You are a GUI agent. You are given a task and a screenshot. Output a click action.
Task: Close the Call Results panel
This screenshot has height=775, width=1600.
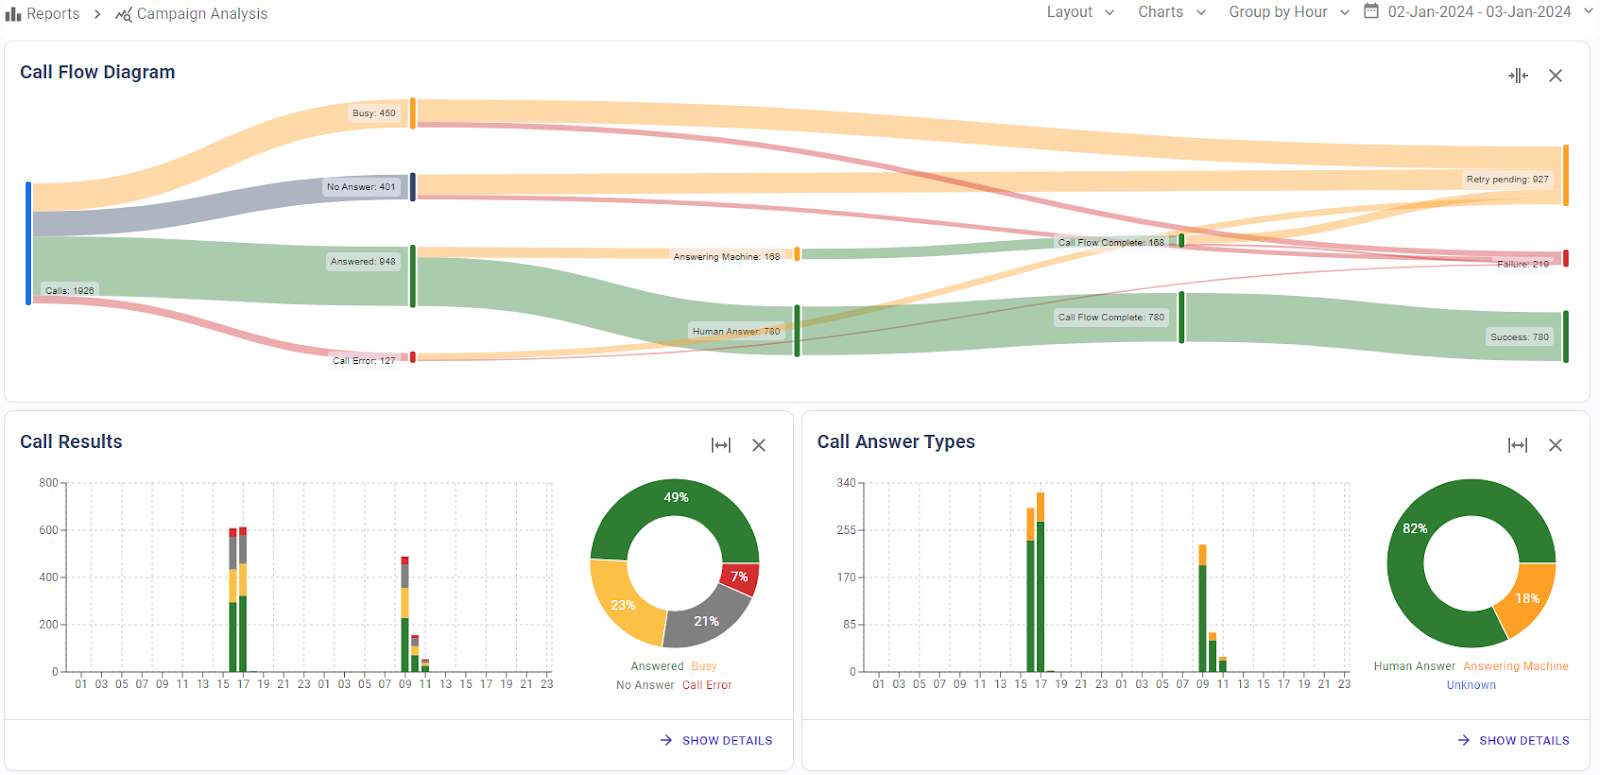click(x=759, y=445)
